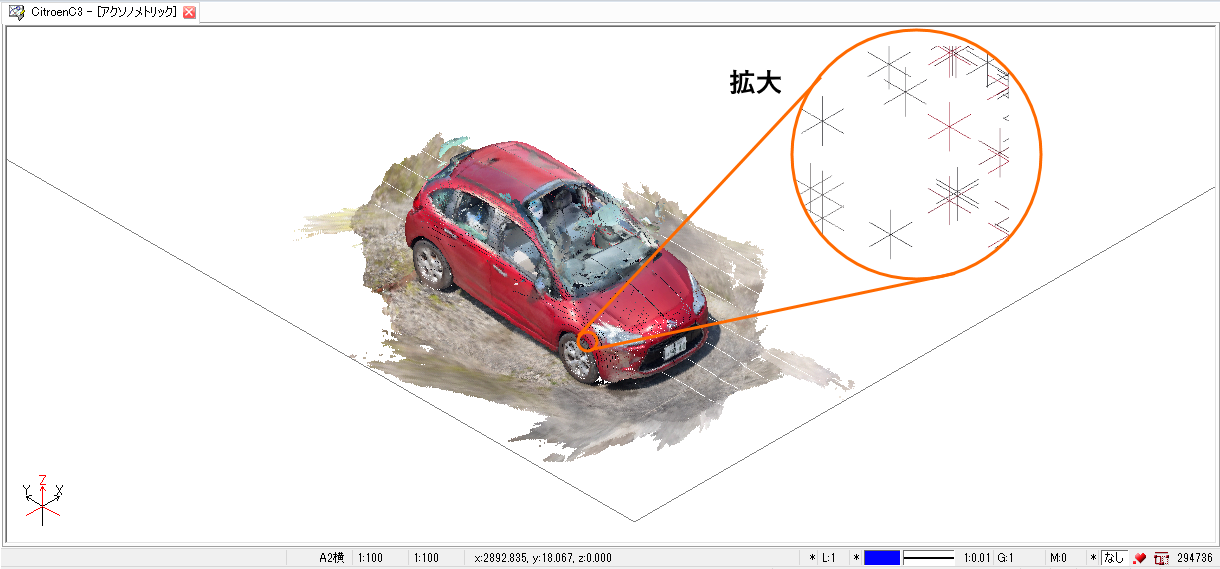Click the red calendar-like icon in status bar
The height and width of the screenshot is (569, 1220).
(1161, 558)
